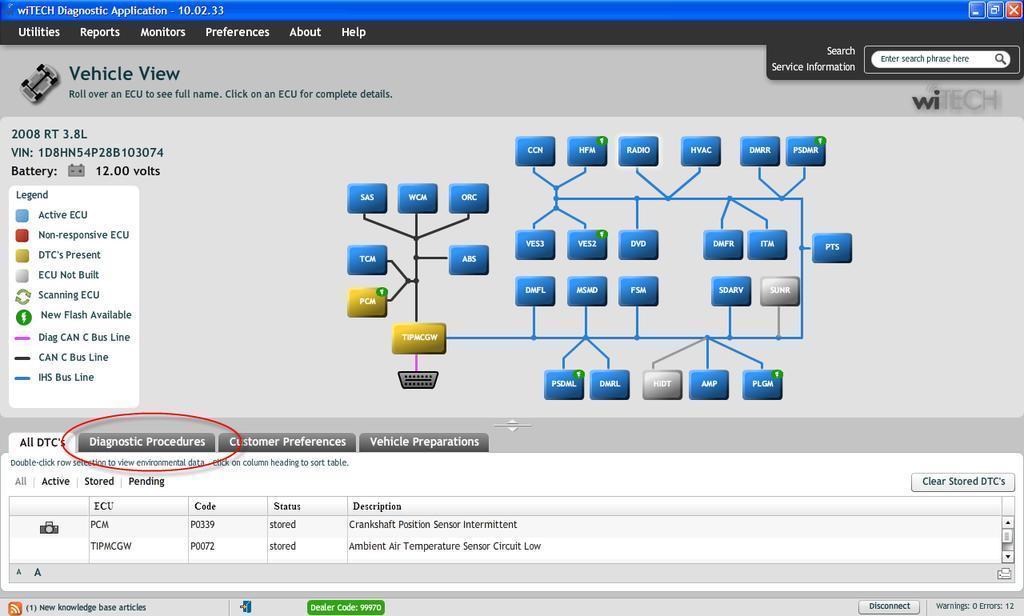
Task: Select the FSM ECU node
Action: click(638, 291)
